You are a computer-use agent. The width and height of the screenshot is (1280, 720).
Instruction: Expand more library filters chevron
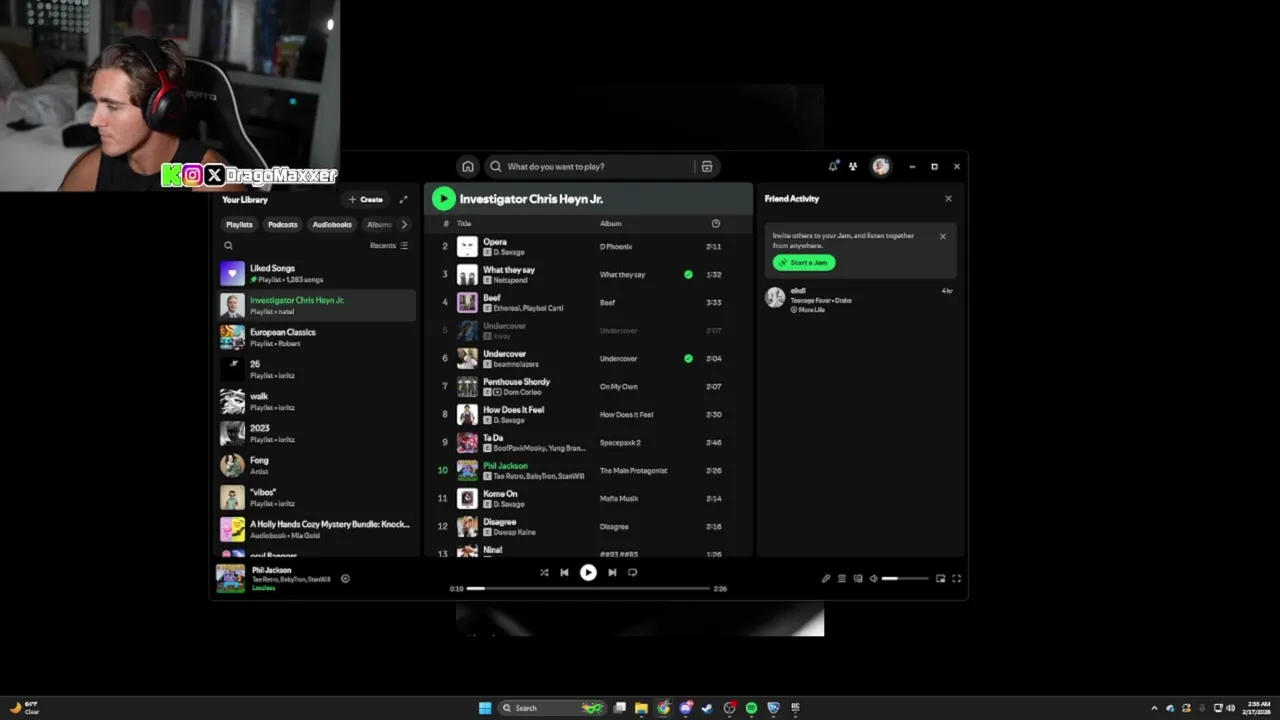[404, 224]
